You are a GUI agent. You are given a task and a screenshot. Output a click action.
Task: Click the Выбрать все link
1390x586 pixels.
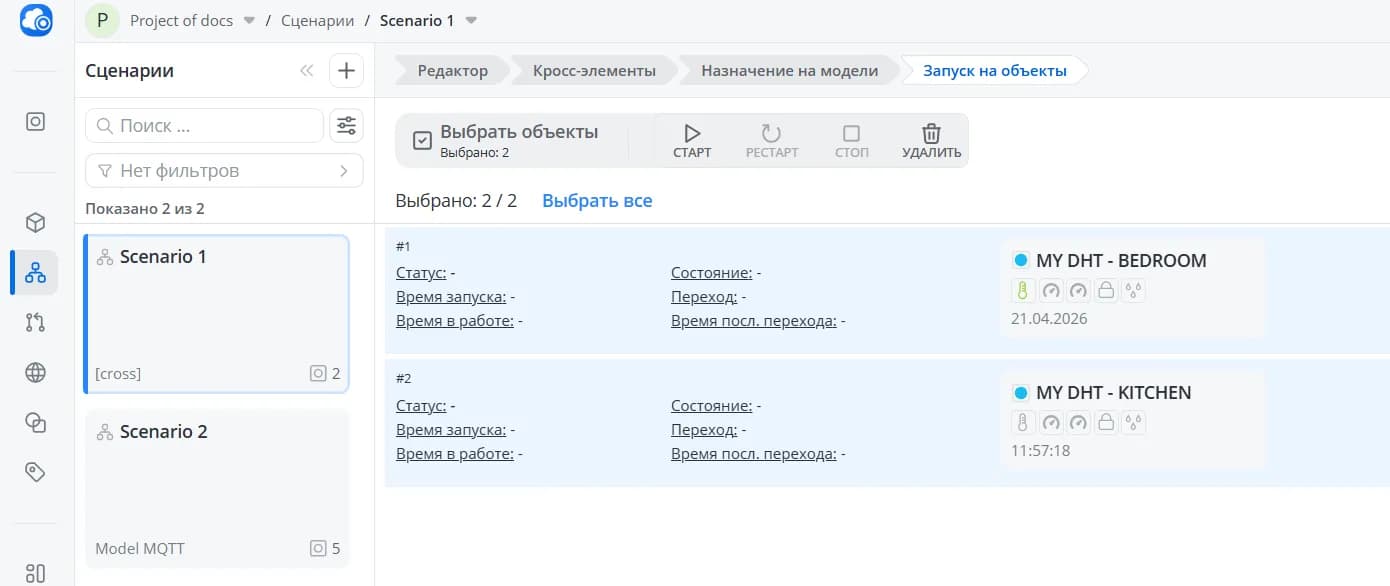pyautogui.click(x=597, y=201)
